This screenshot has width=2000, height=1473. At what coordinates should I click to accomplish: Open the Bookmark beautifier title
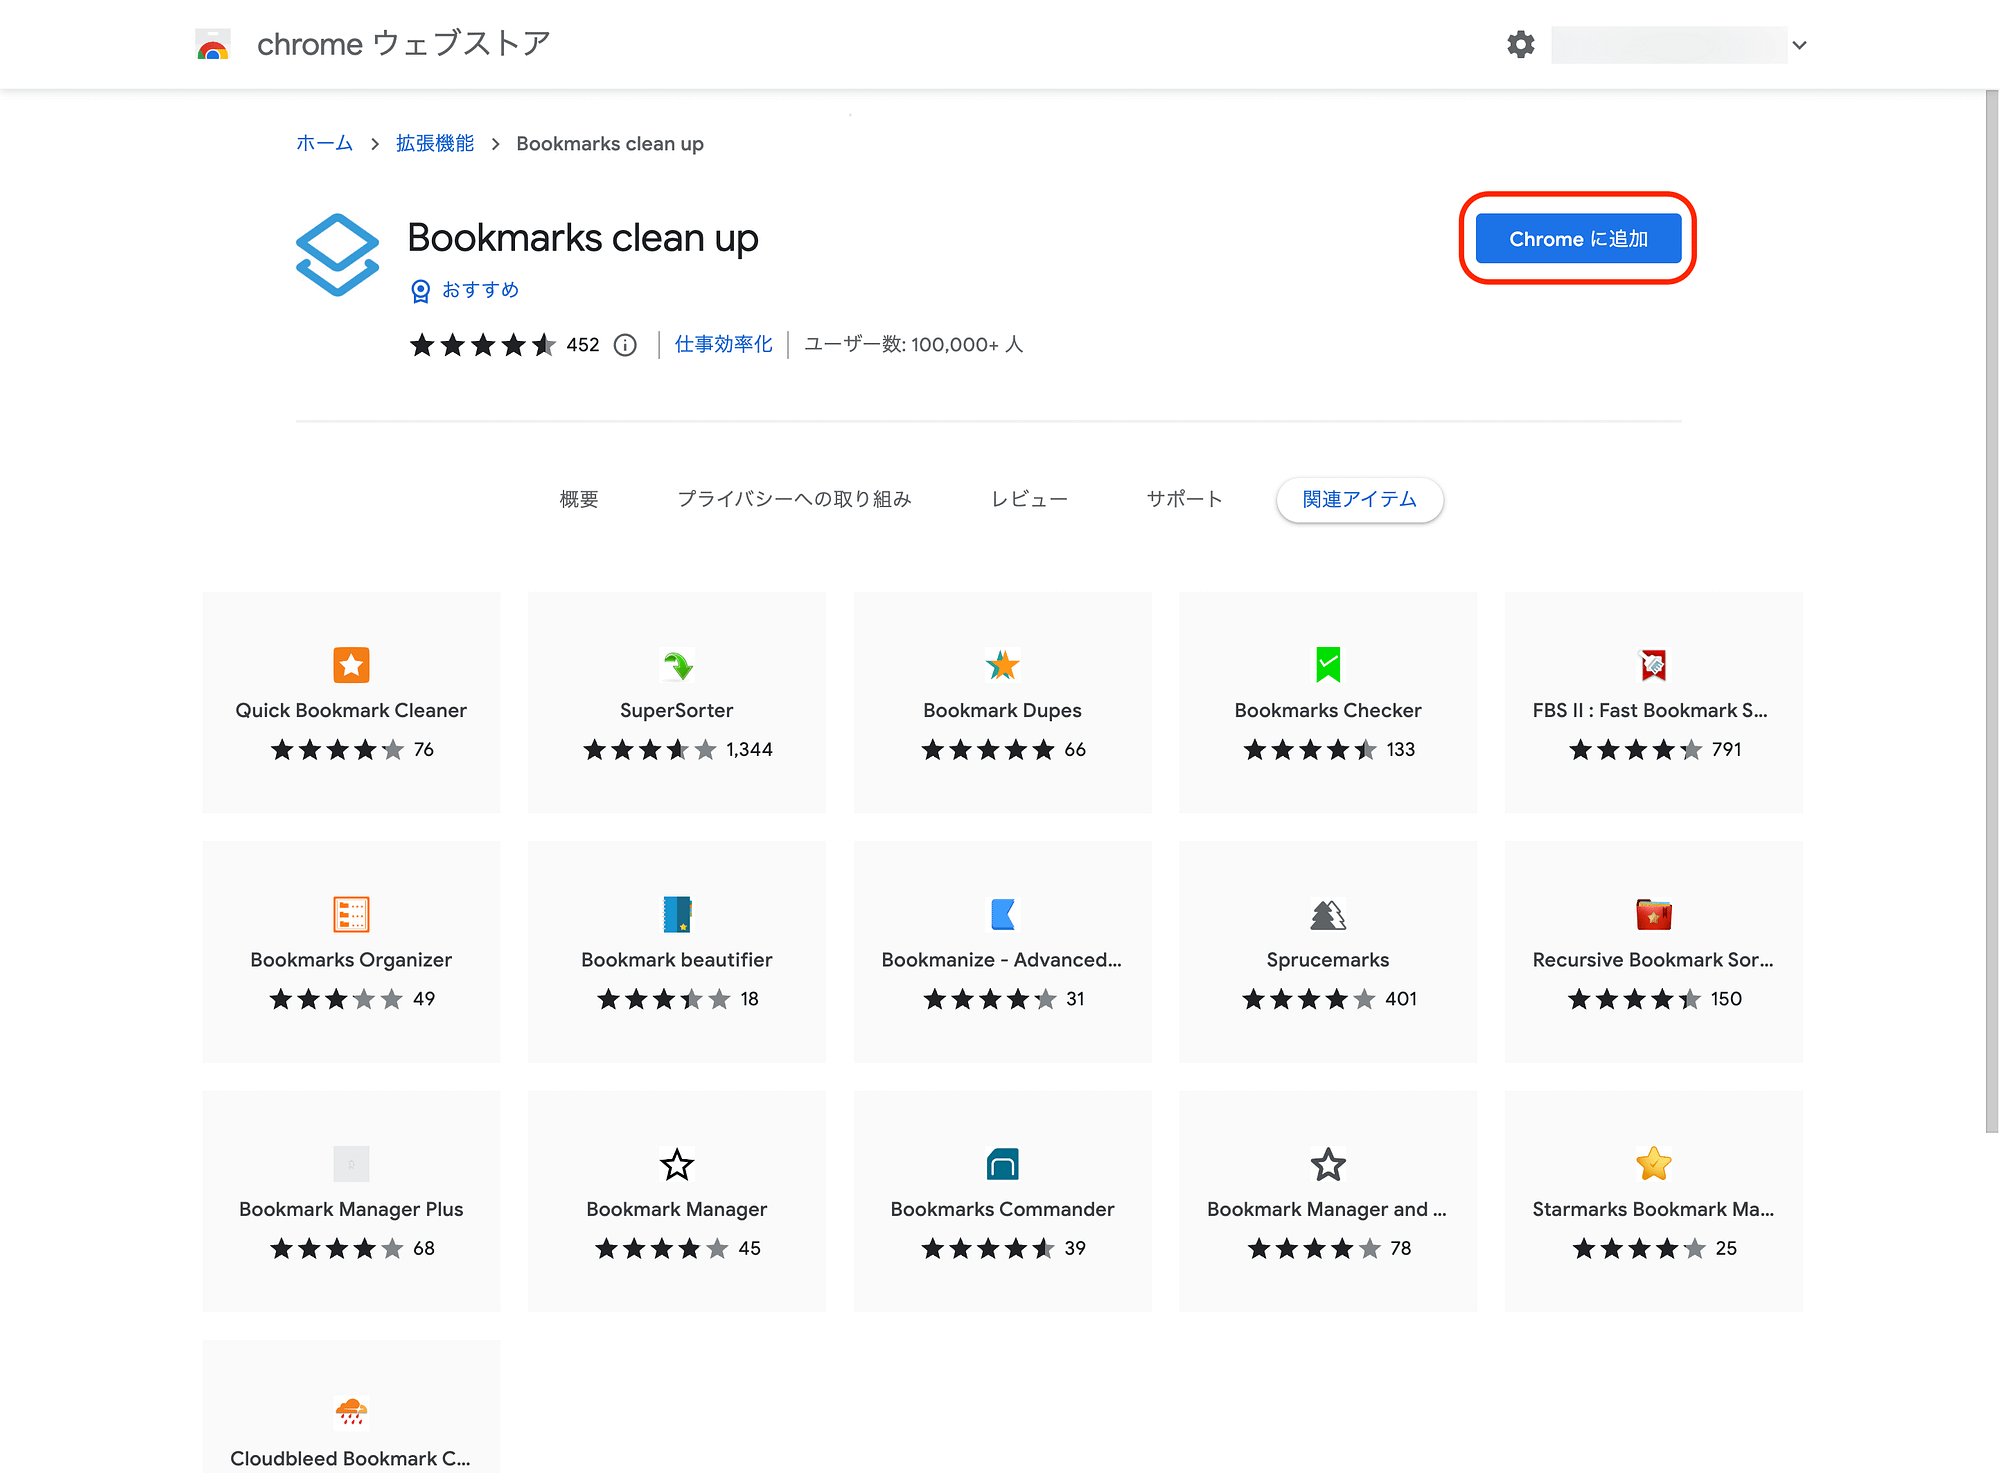[677, 960]
